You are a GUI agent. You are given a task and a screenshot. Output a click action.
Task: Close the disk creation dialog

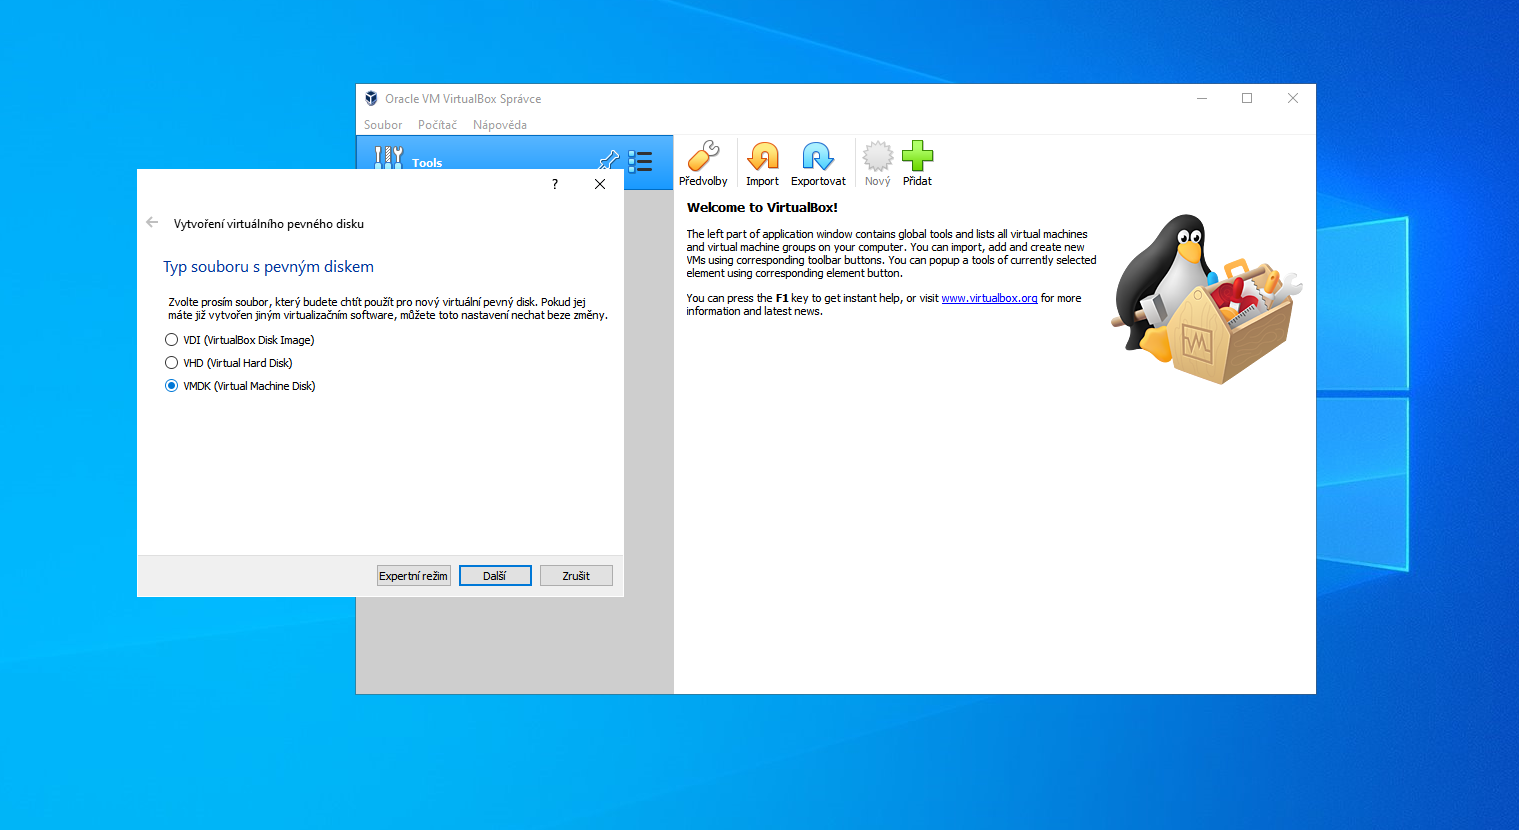tap(600, 184)
